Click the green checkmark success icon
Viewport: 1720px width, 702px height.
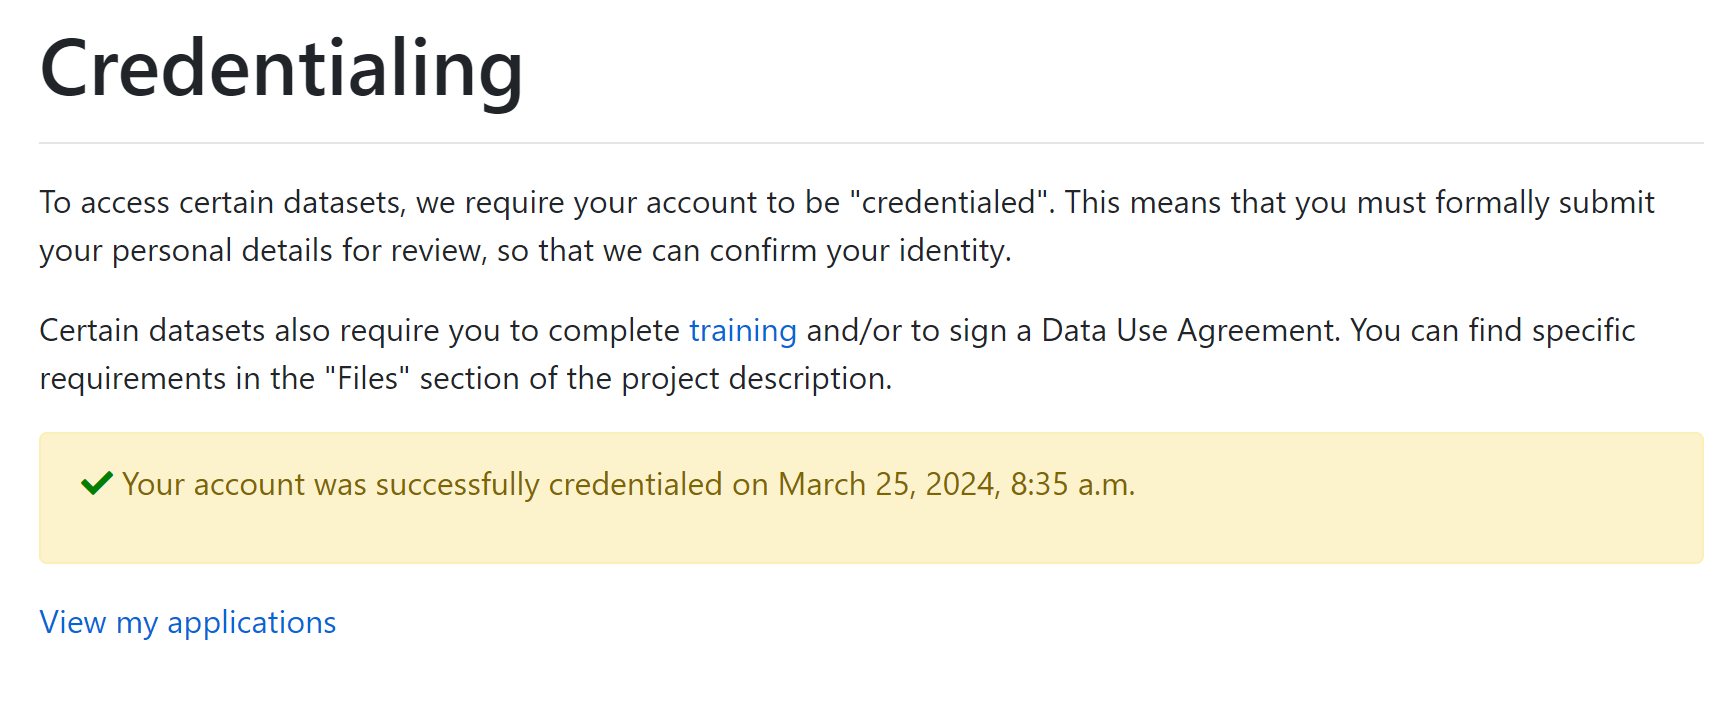(97, 484)
